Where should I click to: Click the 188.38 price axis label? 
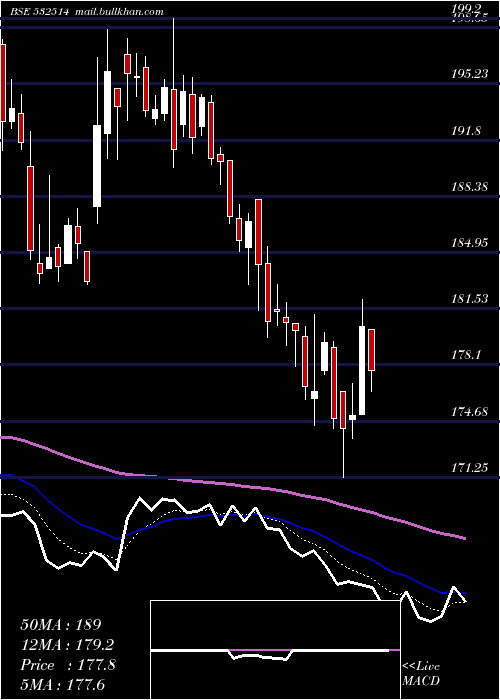pos(470,187)
